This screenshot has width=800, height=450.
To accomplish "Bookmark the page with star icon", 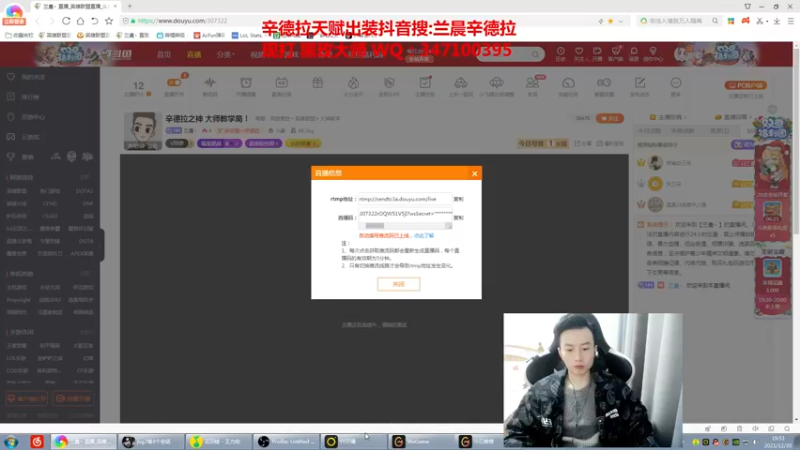I will pyautogui.click(x=109, y=21).
